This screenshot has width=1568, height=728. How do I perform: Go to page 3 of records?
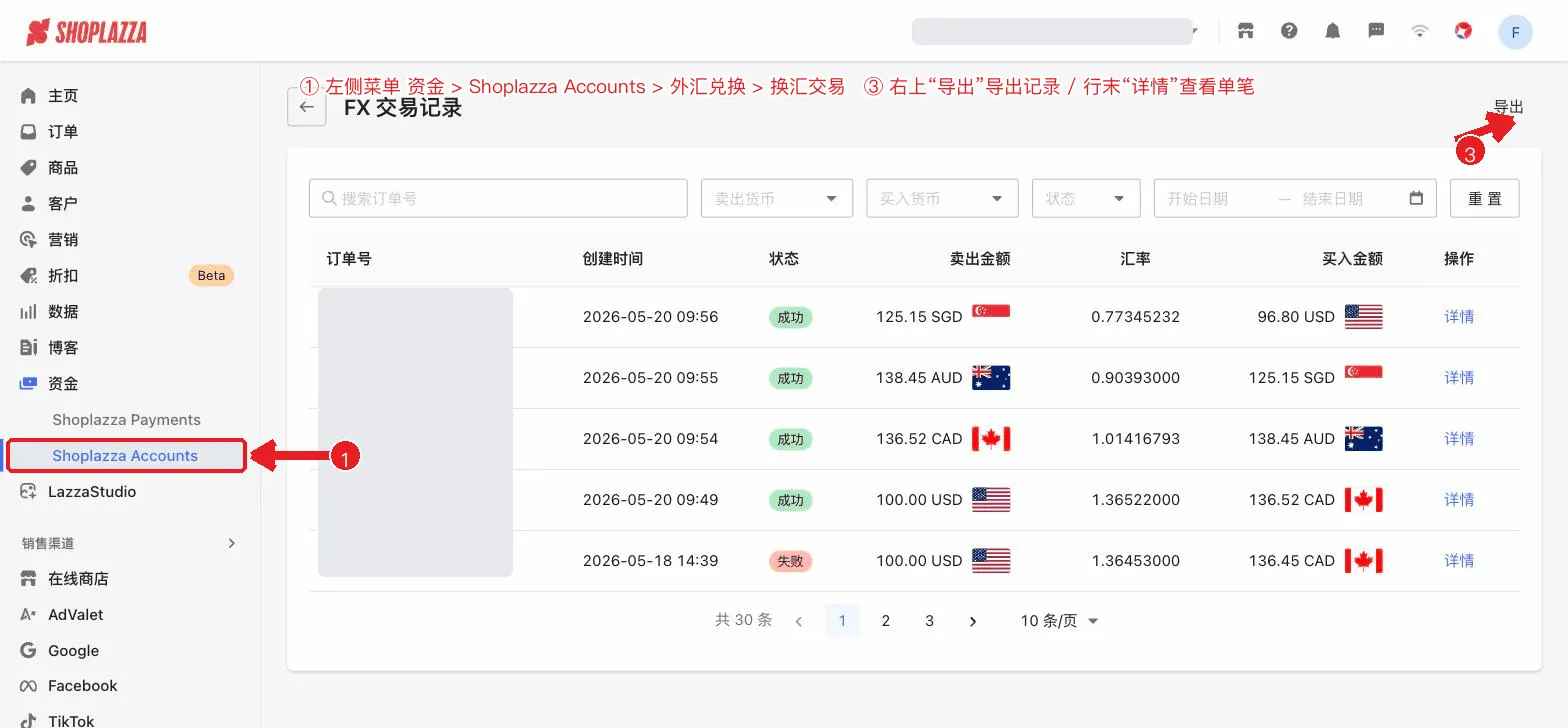(929, 621)
